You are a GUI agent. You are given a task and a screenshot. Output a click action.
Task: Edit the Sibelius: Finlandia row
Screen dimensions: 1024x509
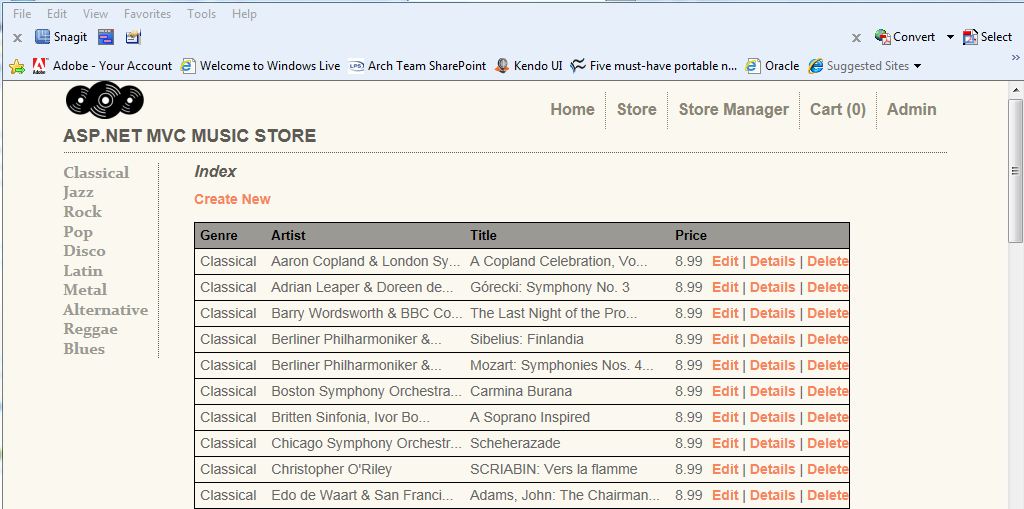click(725, 339)
